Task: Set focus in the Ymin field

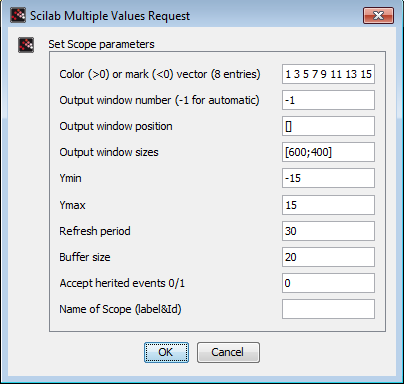Action: (x=328, y=178)
